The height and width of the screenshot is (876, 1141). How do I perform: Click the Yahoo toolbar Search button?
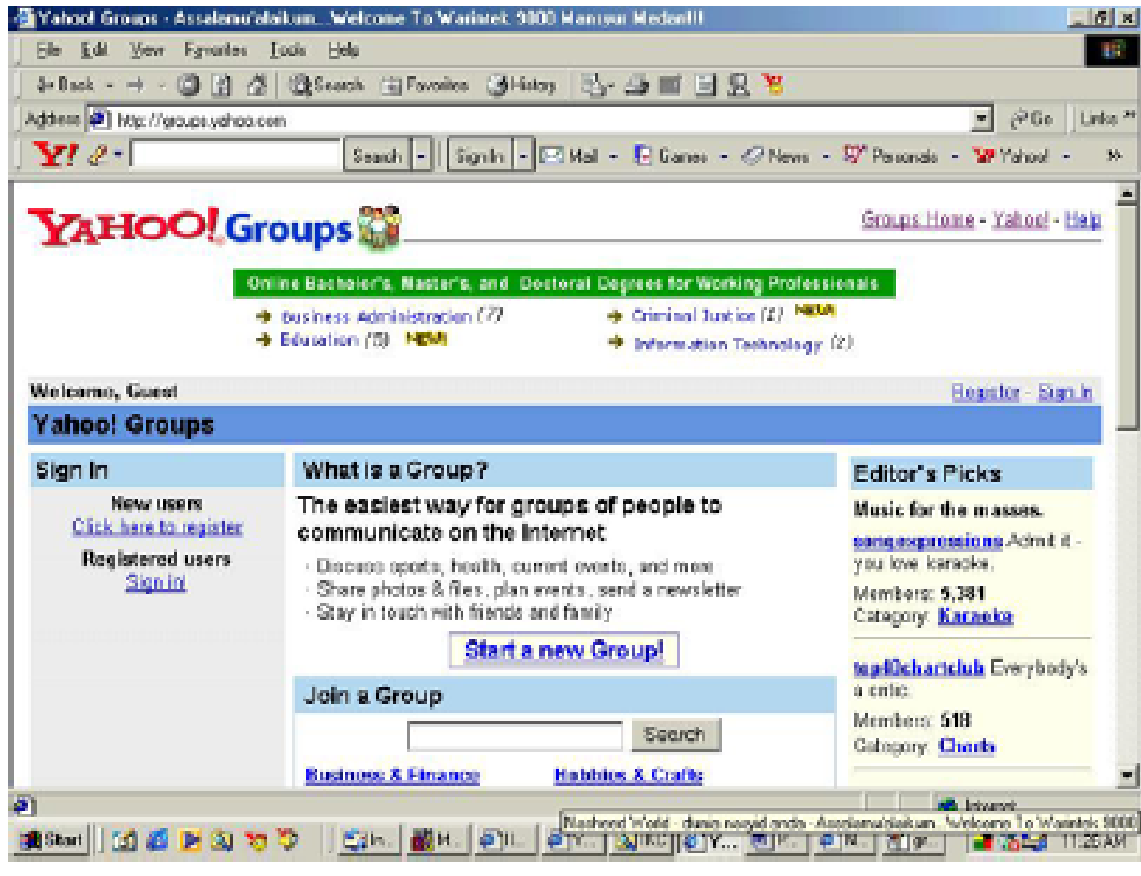[378, 155]
